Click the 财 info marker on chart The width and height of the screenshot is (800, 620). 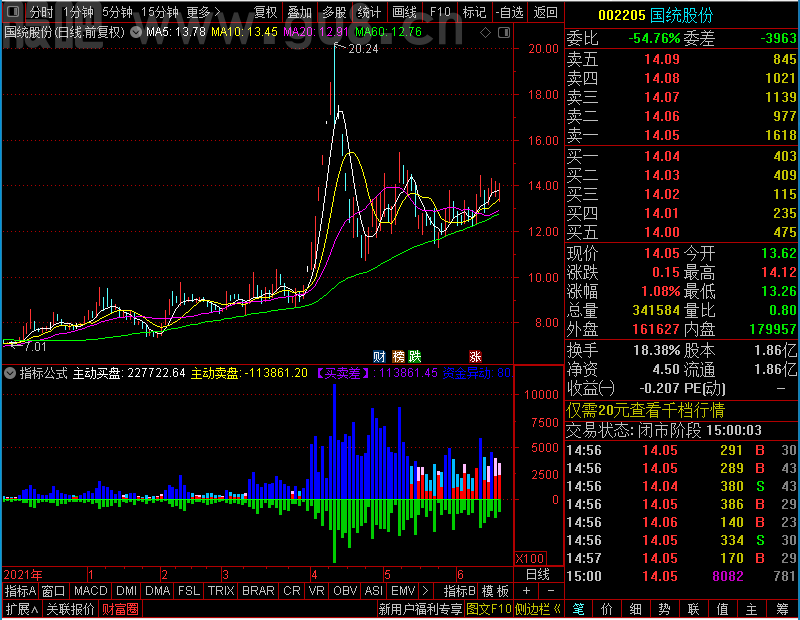379,356
